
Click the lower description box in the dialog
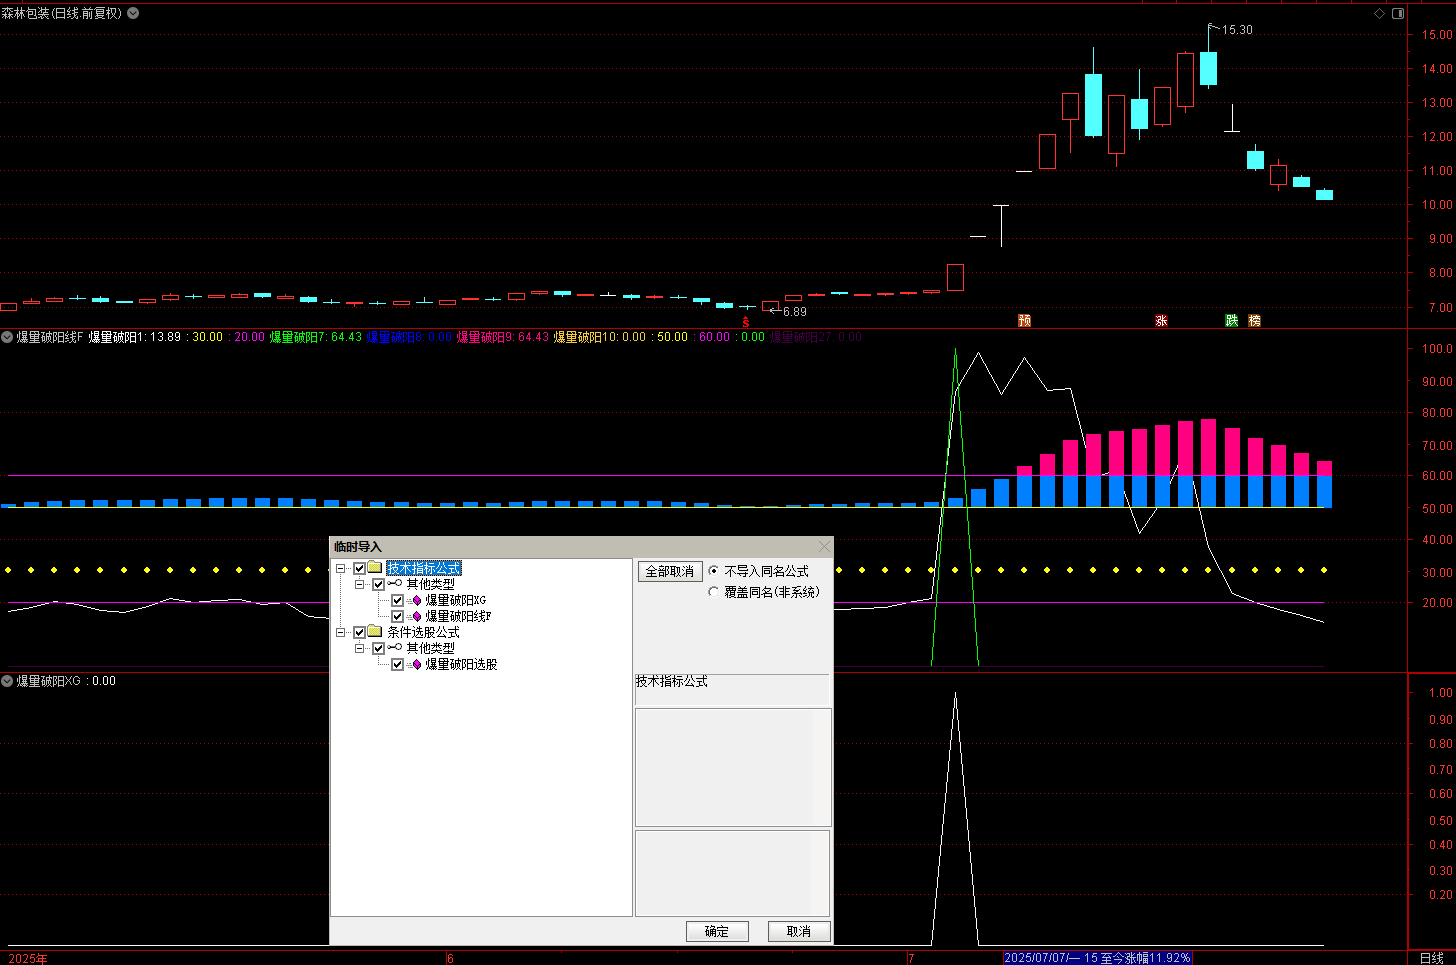[733, 873]
